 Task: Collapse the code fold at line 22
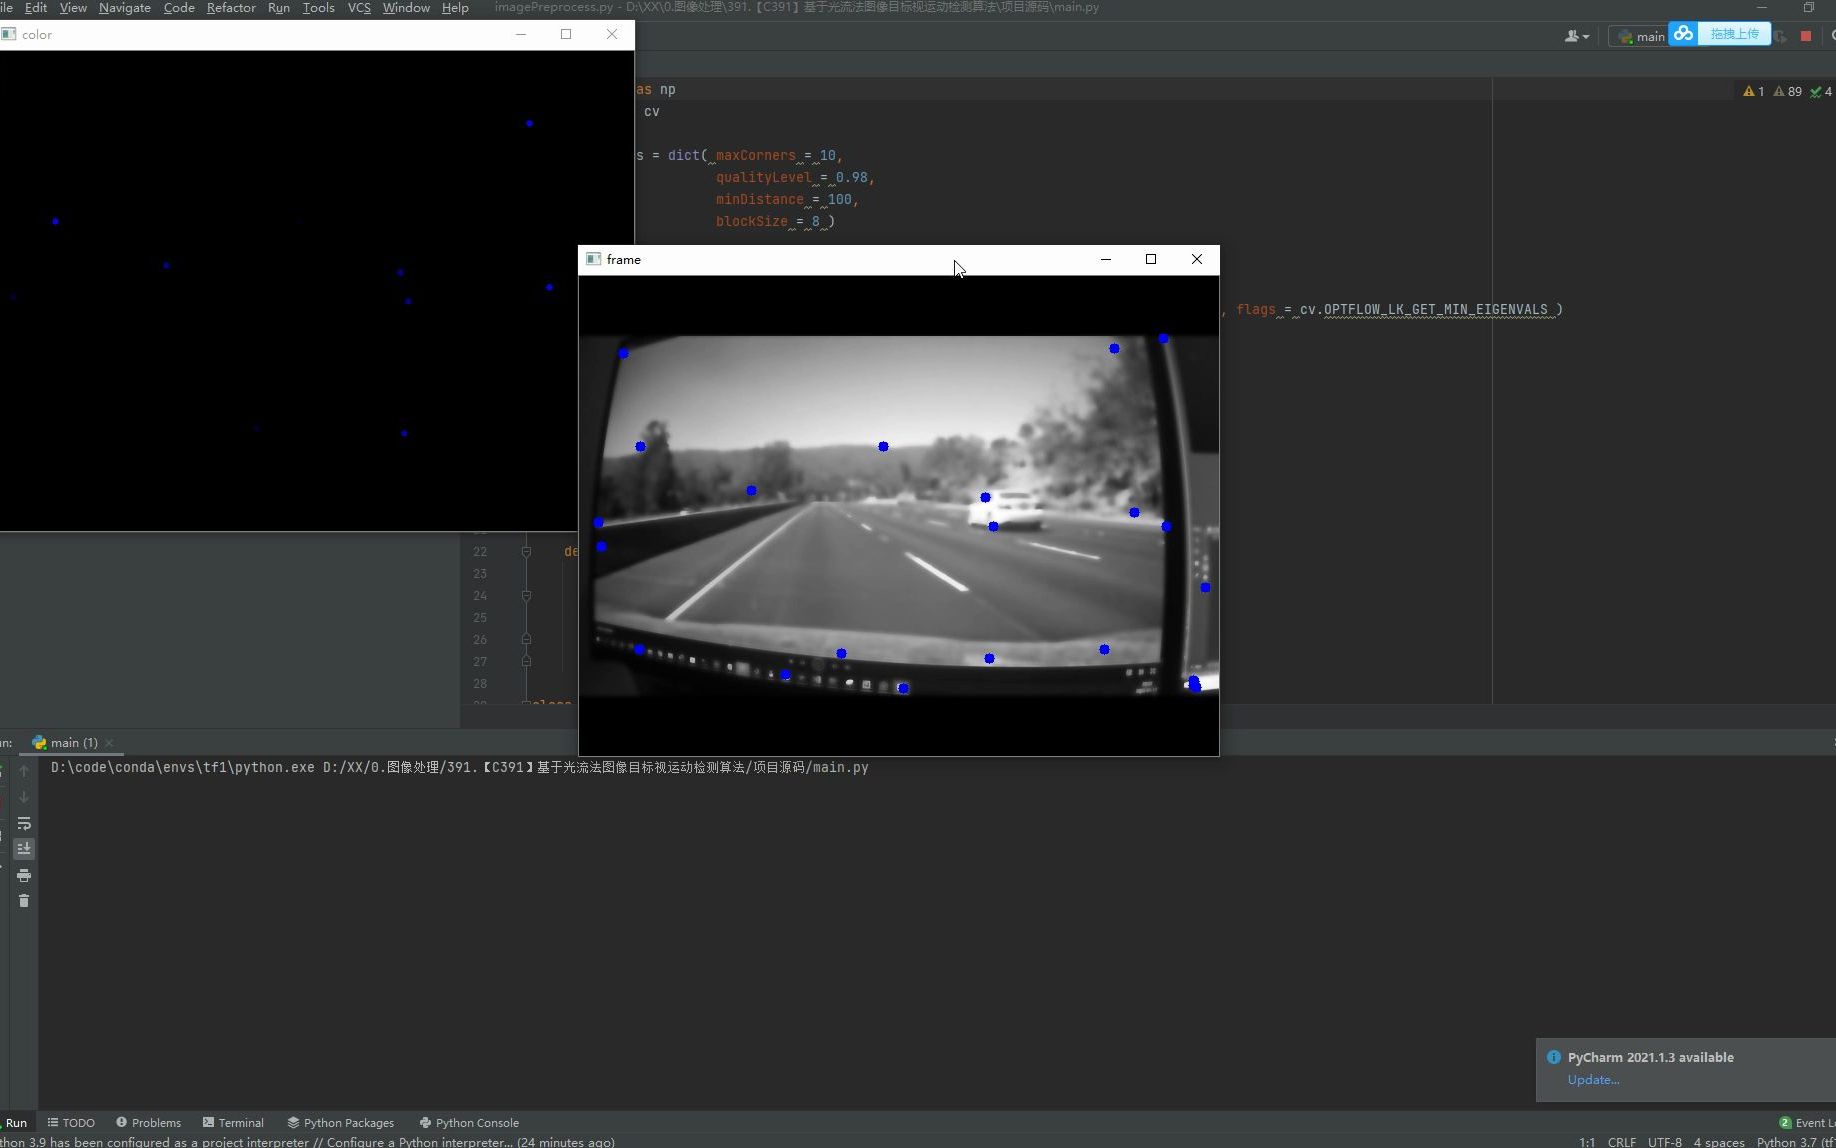[x=527, y=551]
